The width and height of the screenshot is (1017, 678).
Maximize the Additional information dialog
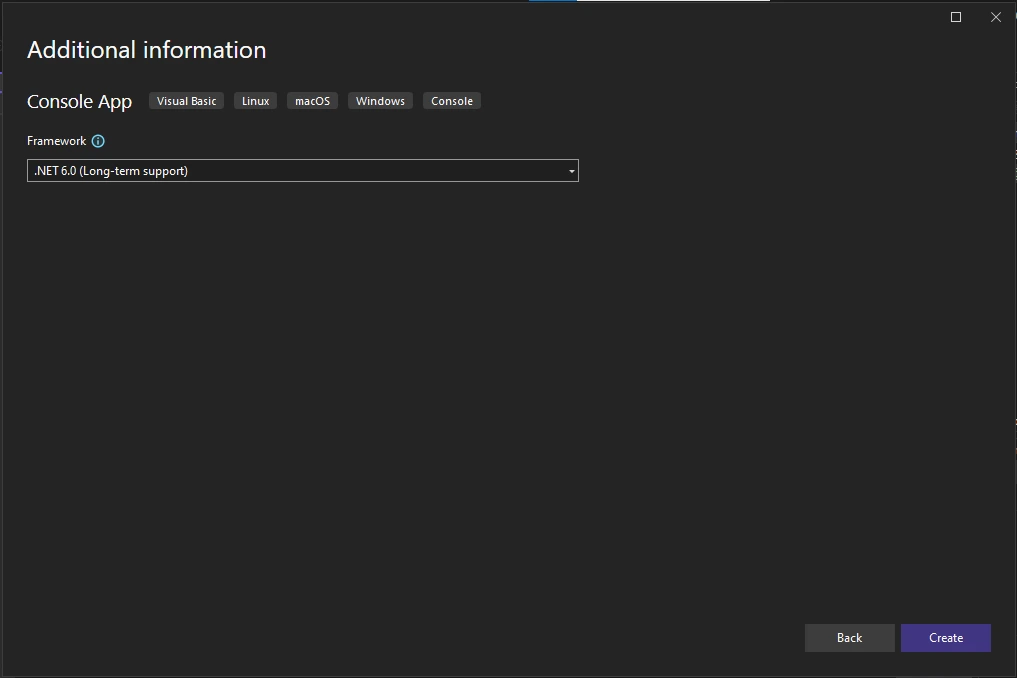coord(956,17)
